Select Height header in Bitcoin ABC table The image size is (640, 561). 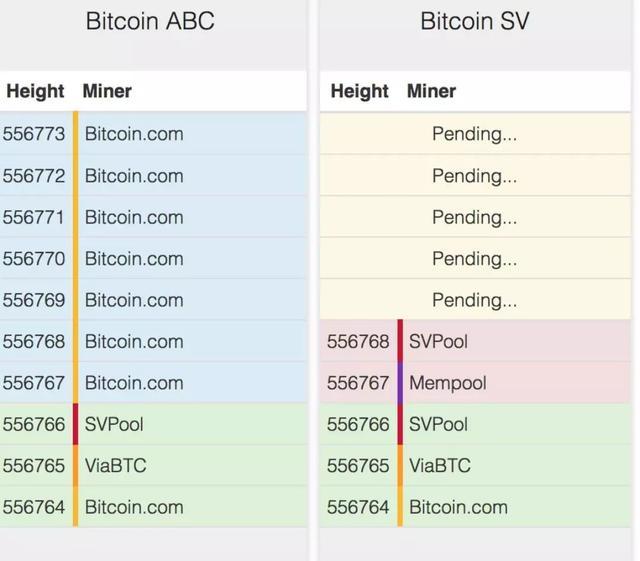pos(36,91)
